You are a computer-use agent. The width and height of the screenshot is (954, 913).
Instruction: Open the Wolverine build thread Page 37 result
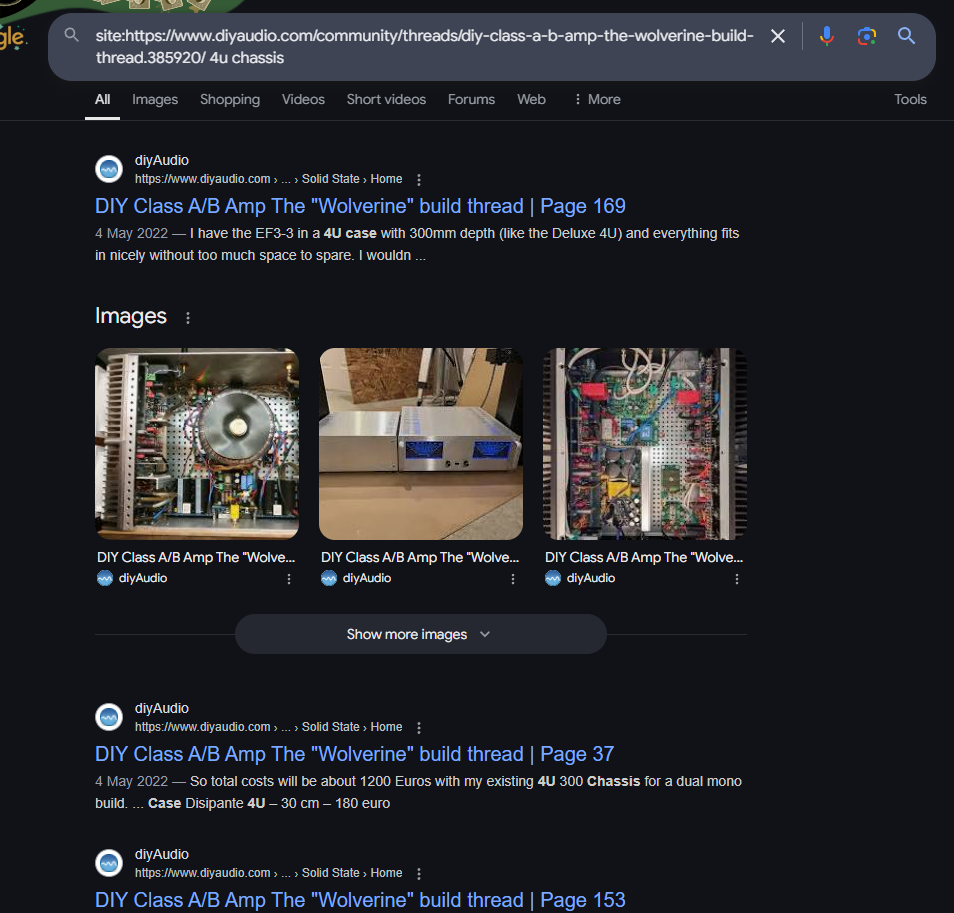(x=354, y=754)
